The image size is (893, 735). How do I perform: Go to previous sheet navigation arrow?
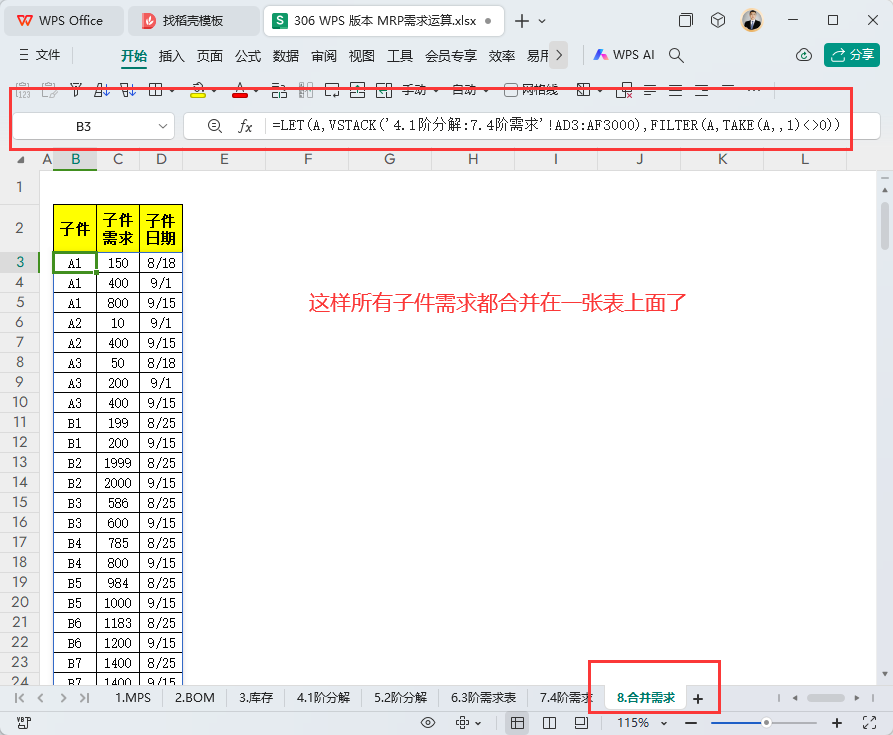pos(40,697)
